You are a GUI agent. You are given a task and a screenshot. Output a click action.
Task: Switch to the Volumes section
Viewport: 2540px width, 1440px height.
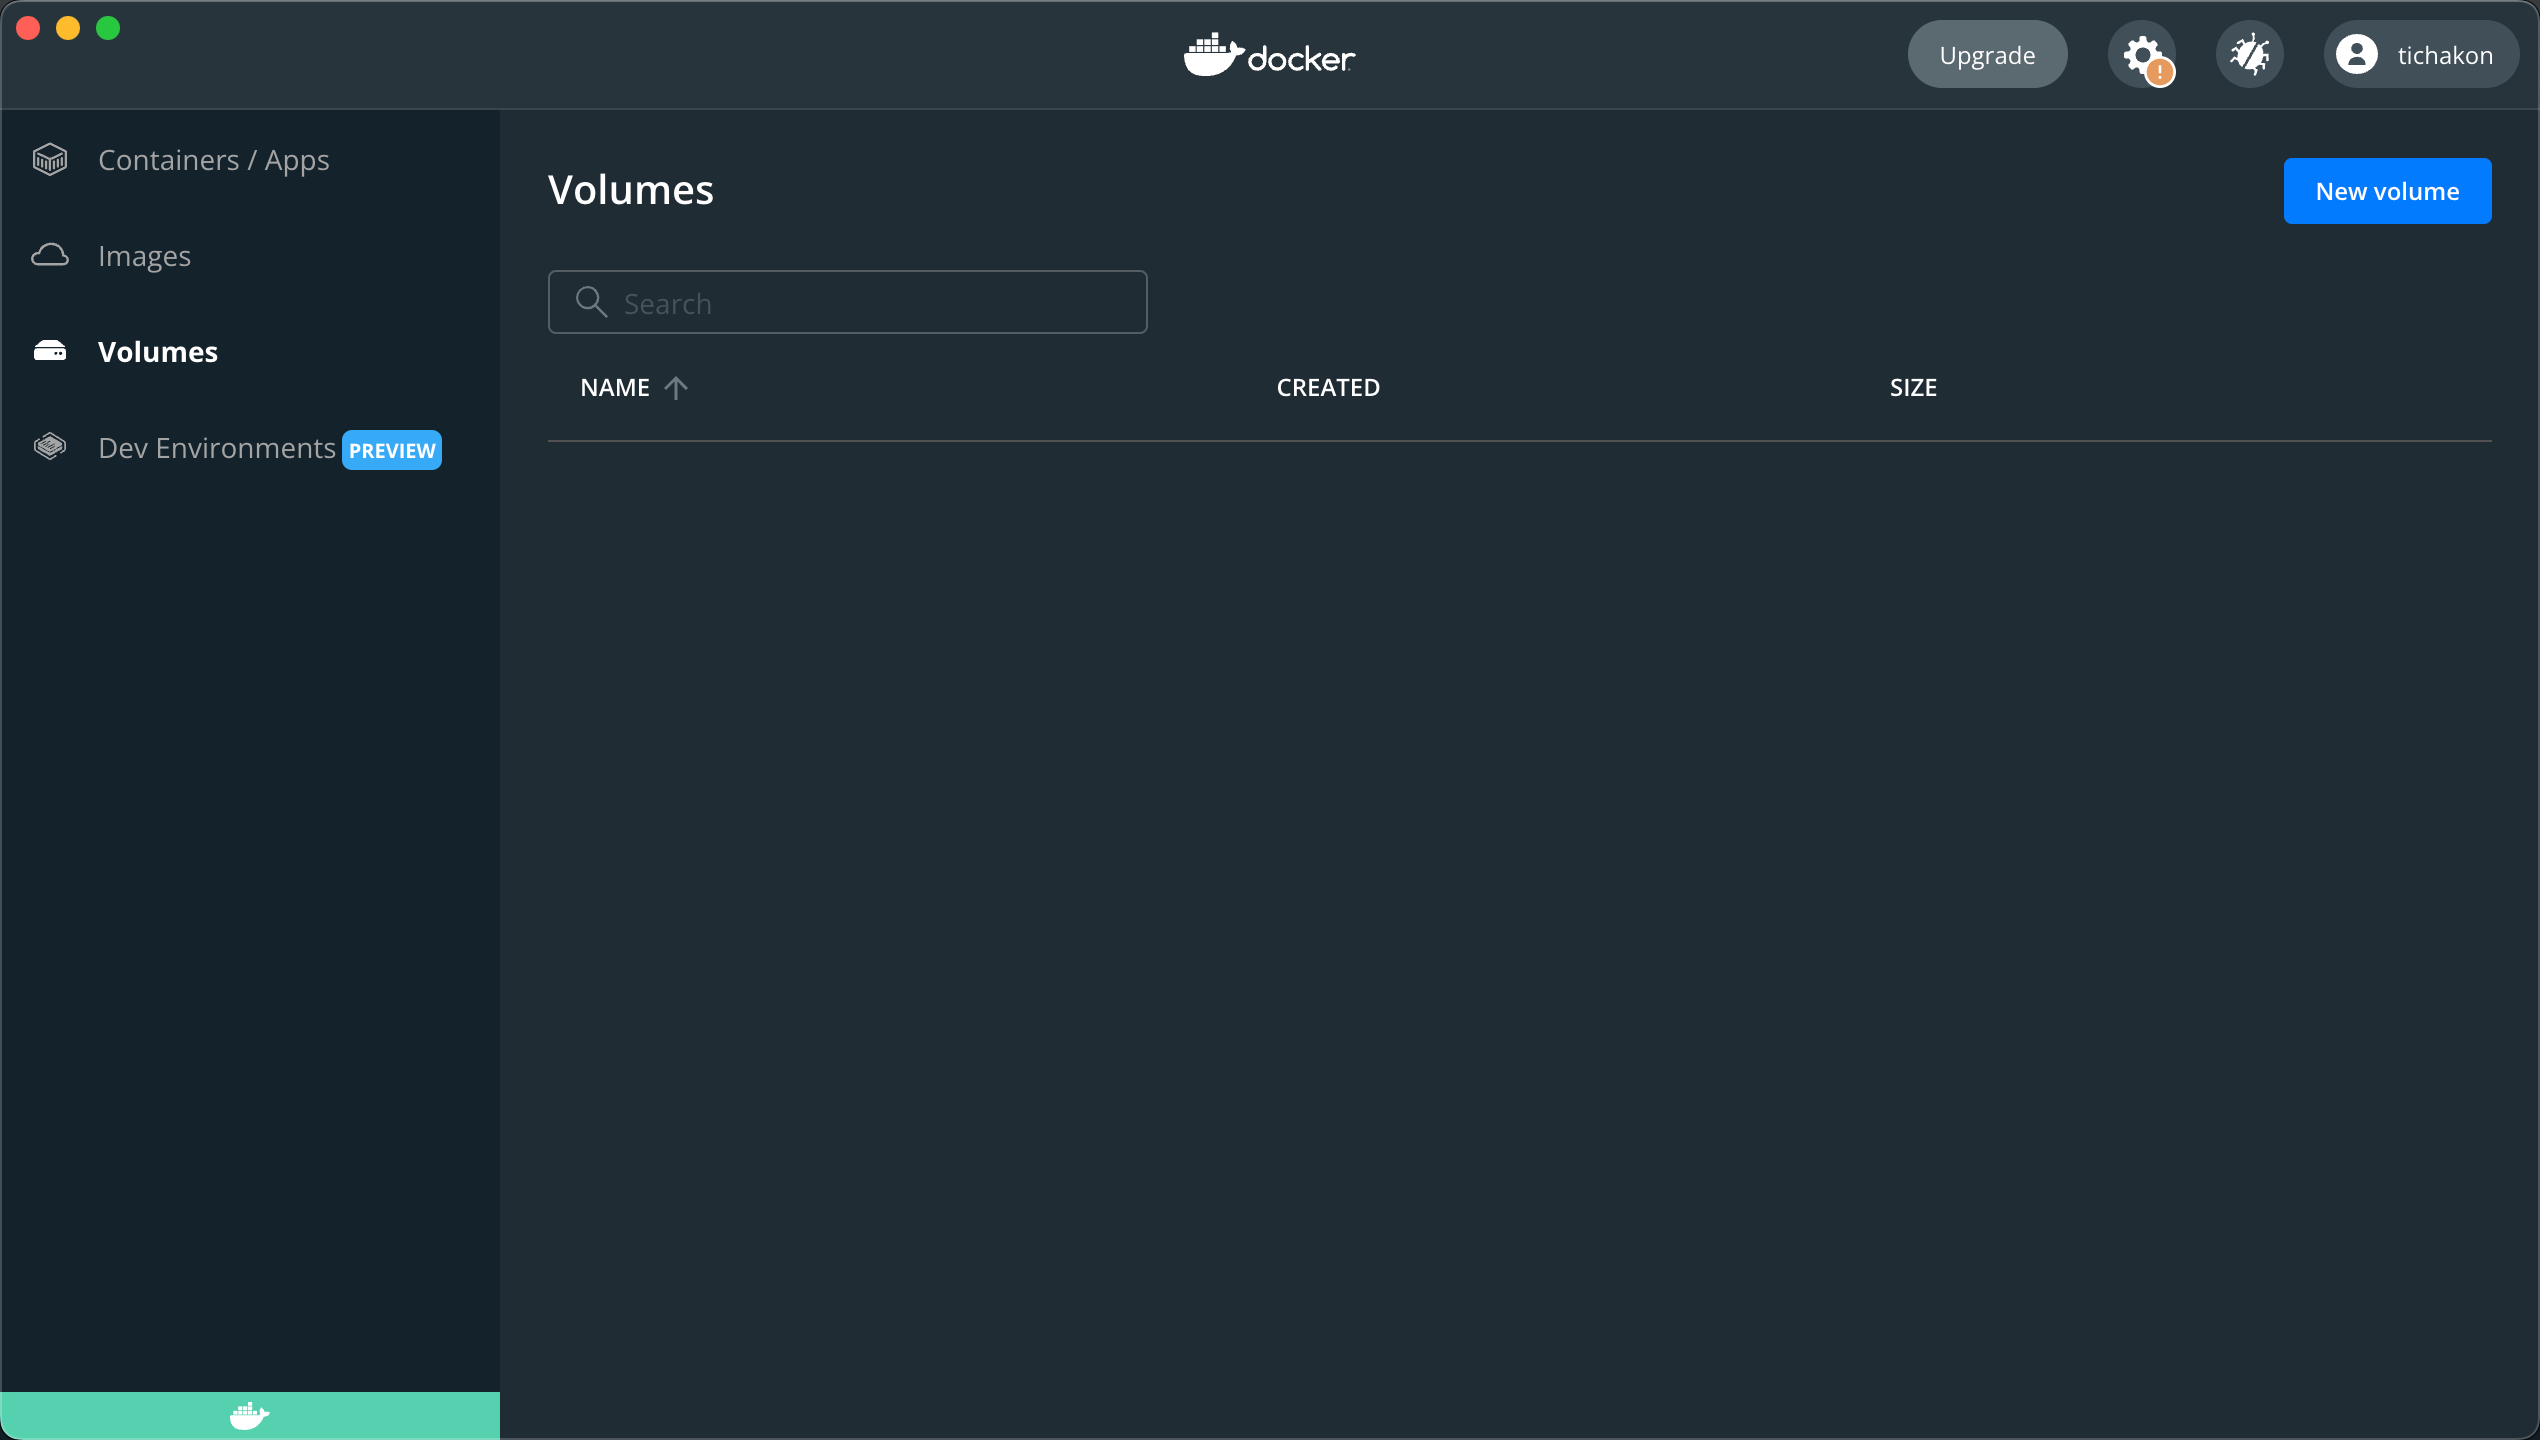coord(158,351)
